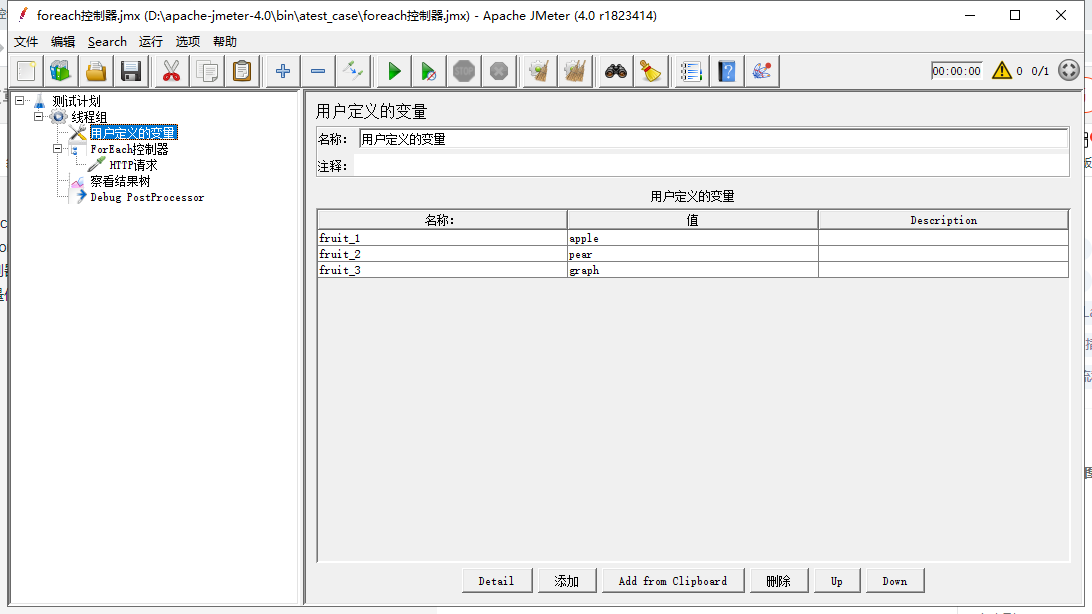Start the test with the green play icon
The image size is (1092, 614).
tap(393, 71)
